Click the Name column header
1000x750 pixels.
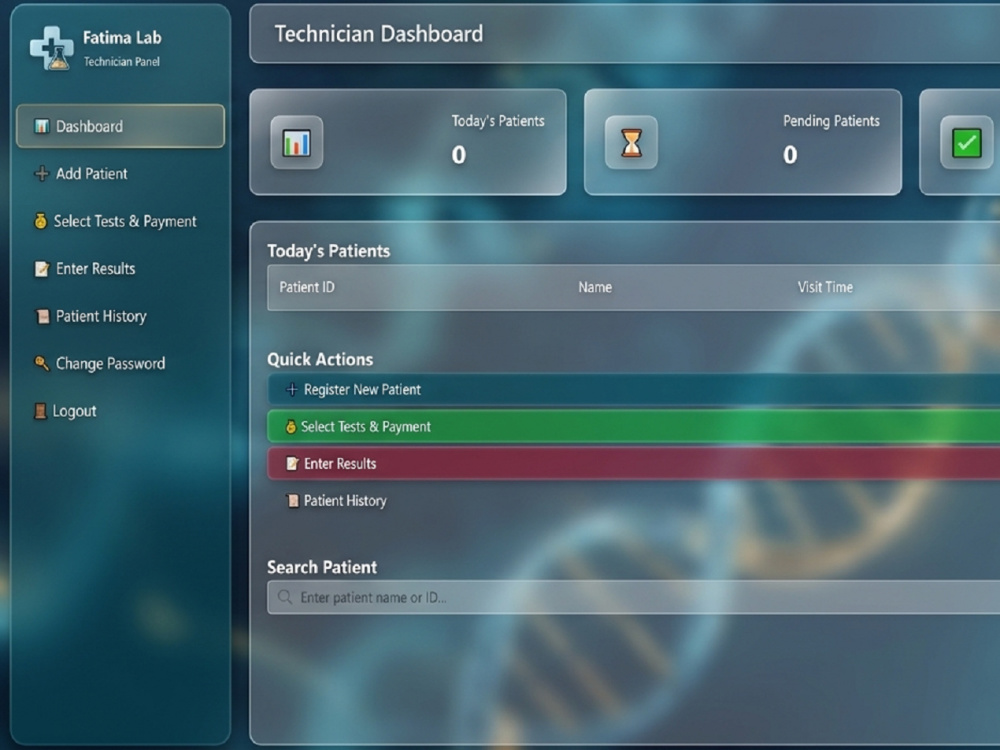click(x=595, y=288)
